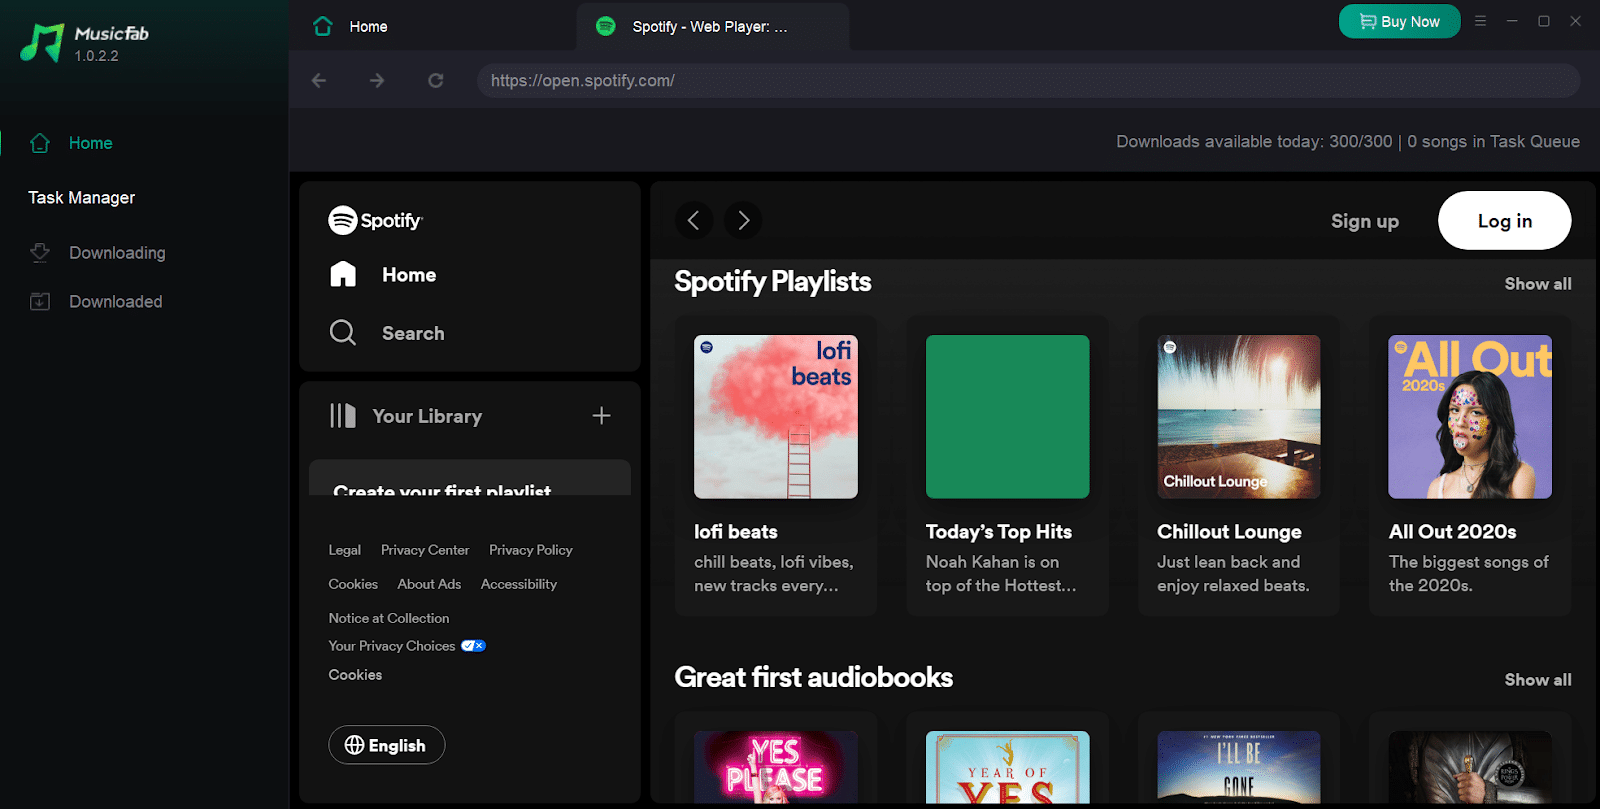Click the Downloaded box icon
The image size is (1600, 809).
(x=40, y=301)
